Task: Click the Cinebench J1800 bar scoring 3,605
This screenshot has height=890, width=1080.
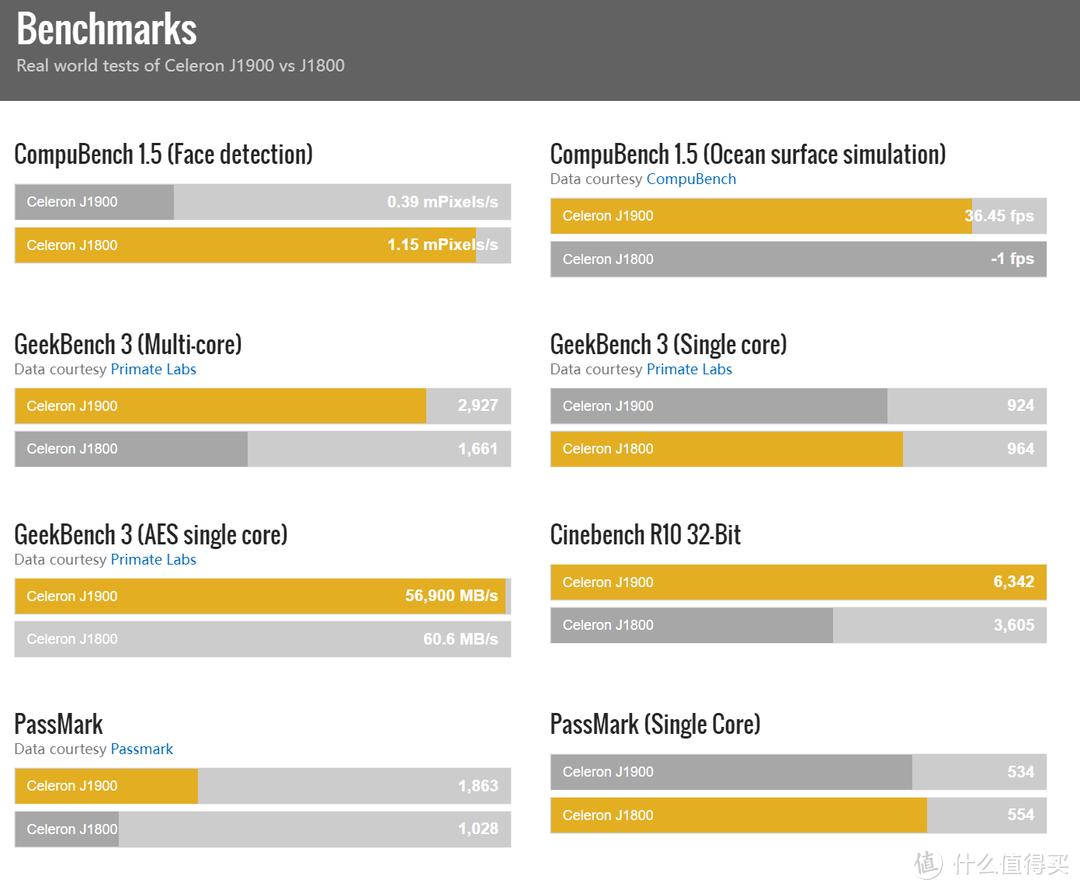Action: (x=798, y=625)
